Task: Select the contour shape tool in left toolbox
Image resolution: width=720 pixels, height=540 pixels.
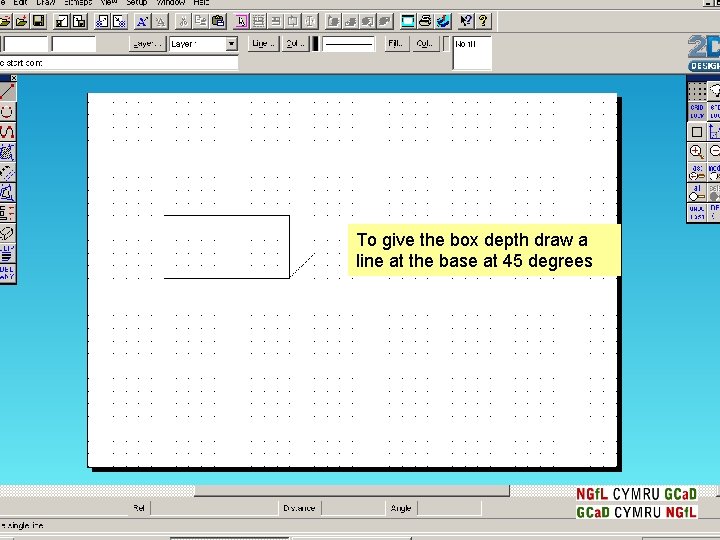Action: pos(7,193)
